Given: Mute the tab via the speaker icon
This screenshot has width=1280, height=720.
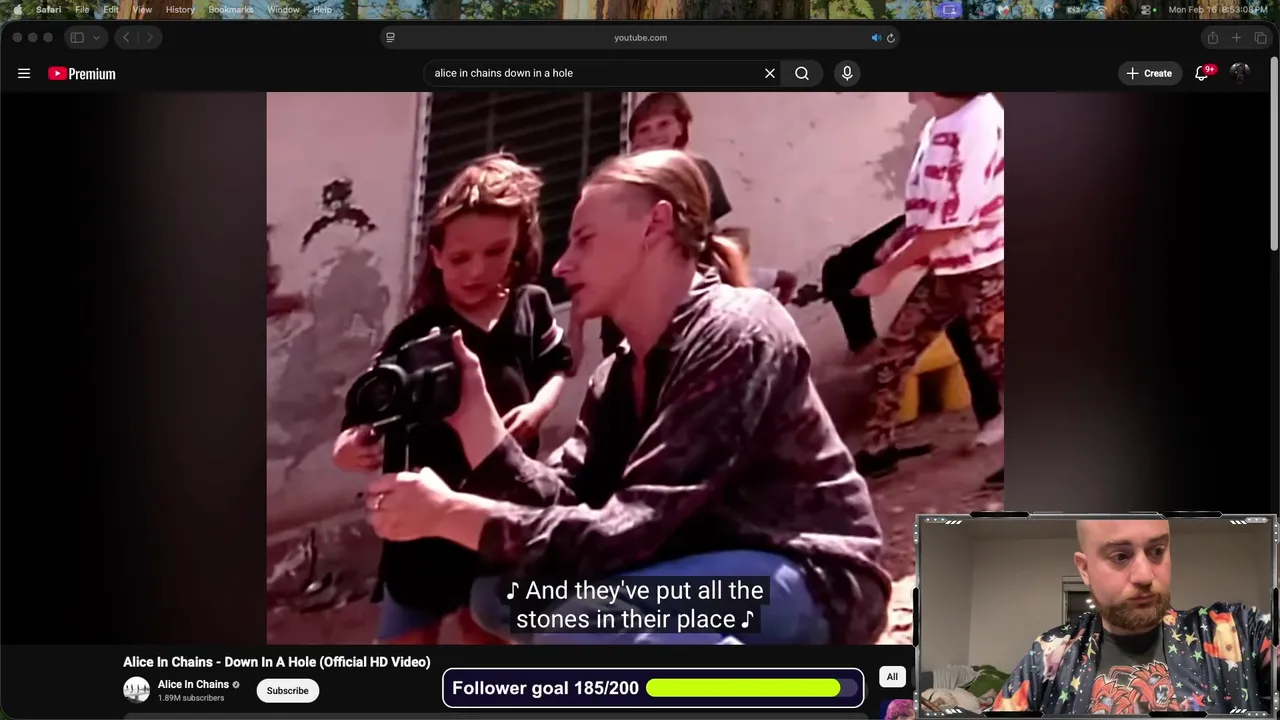Looking at the screenshot, I should point(876,37).
